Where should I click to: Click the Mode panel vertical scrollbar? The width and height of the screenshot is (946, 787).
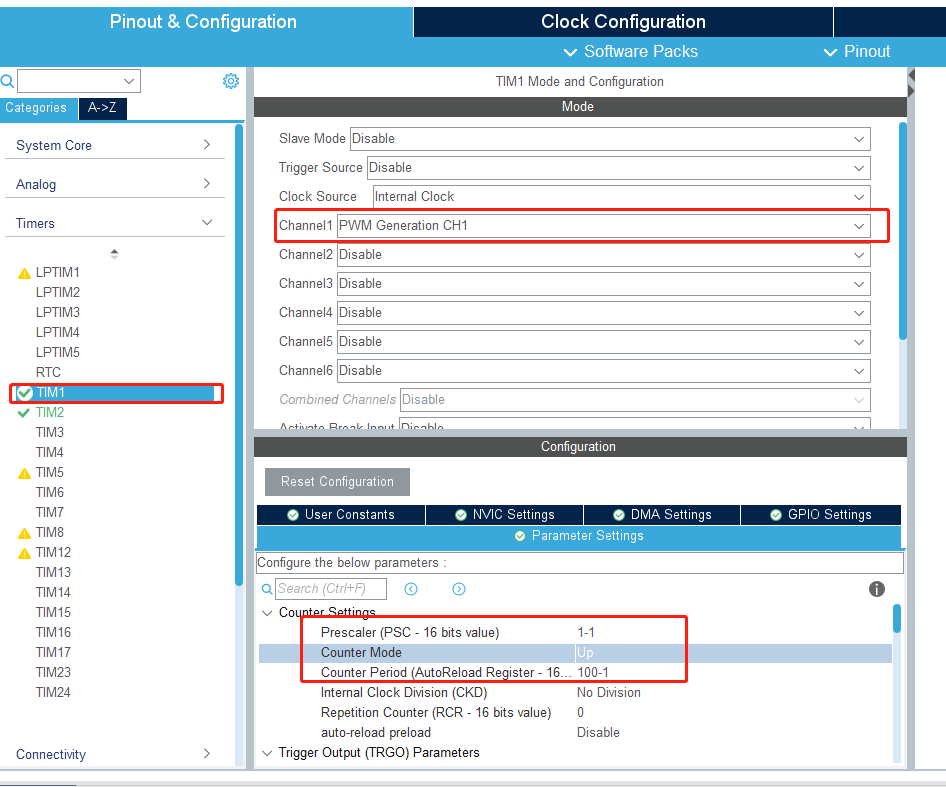tap(903, 232)
